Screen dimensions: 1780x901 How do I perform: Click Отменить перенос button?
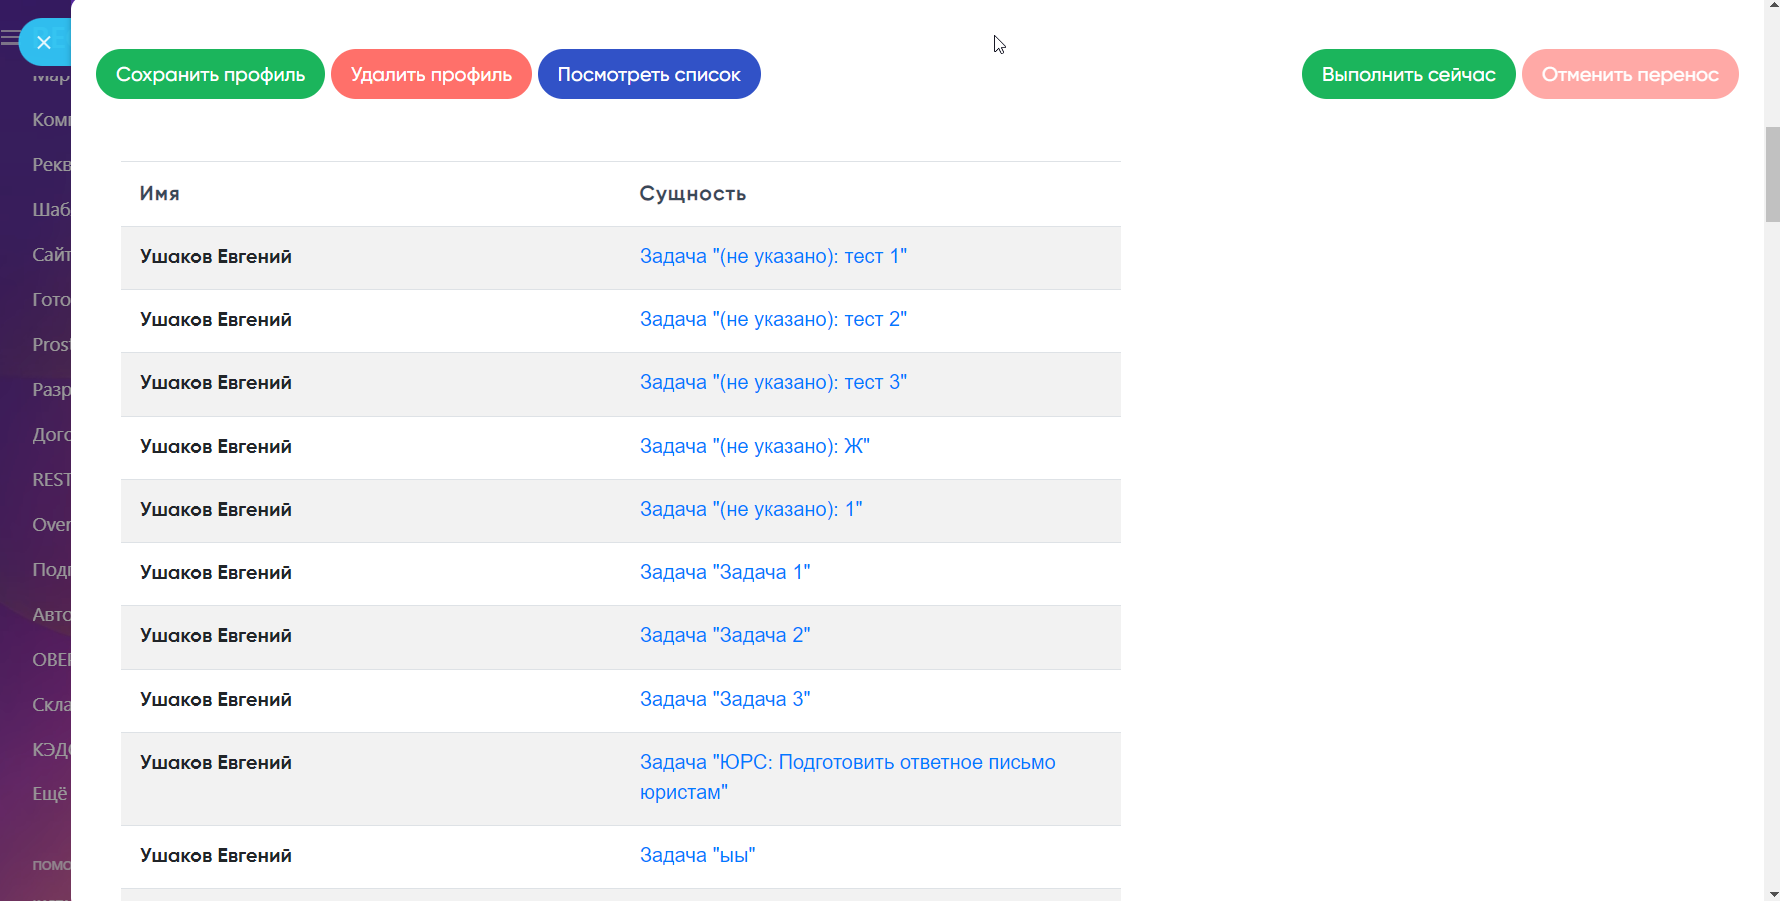pyautogui.click(x=1629, y=74)
